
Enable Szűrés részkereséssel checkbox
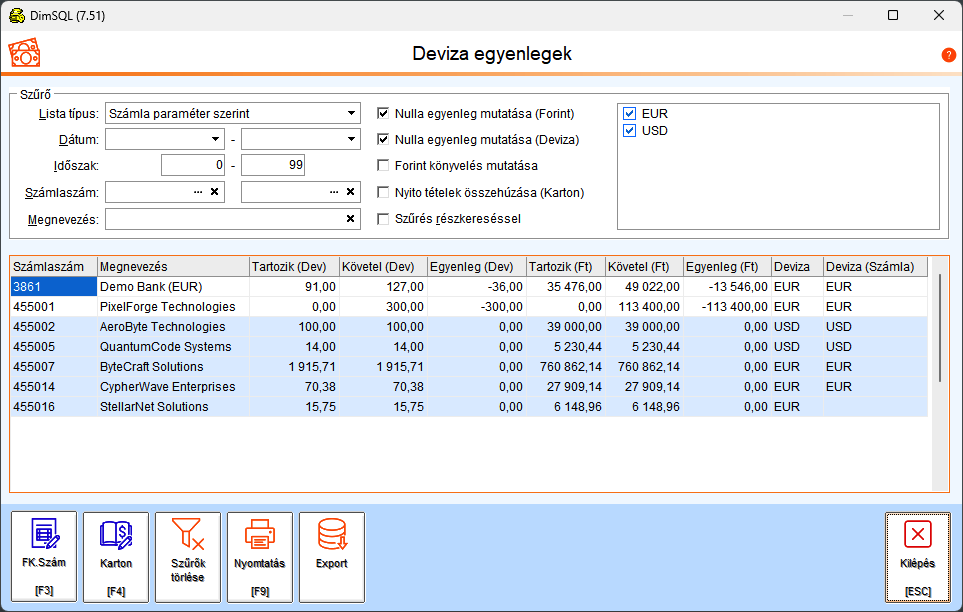pyautogui.click(x=383, y=219)
